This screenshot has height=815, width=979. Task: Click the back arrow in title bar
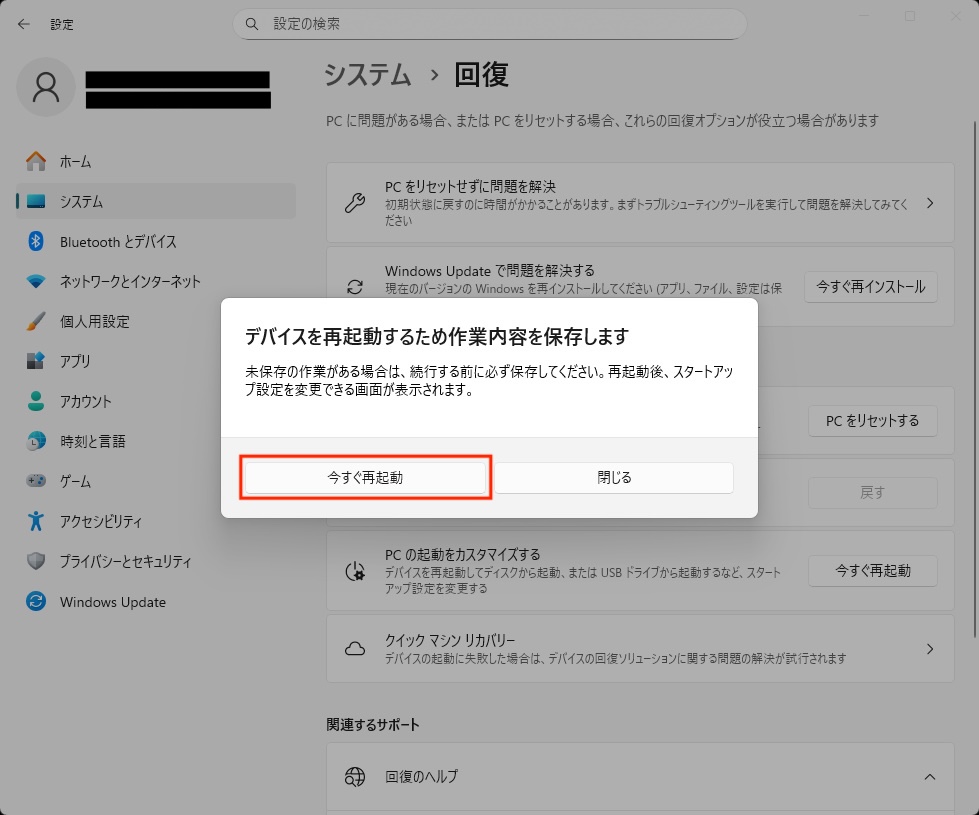(23, 23)
